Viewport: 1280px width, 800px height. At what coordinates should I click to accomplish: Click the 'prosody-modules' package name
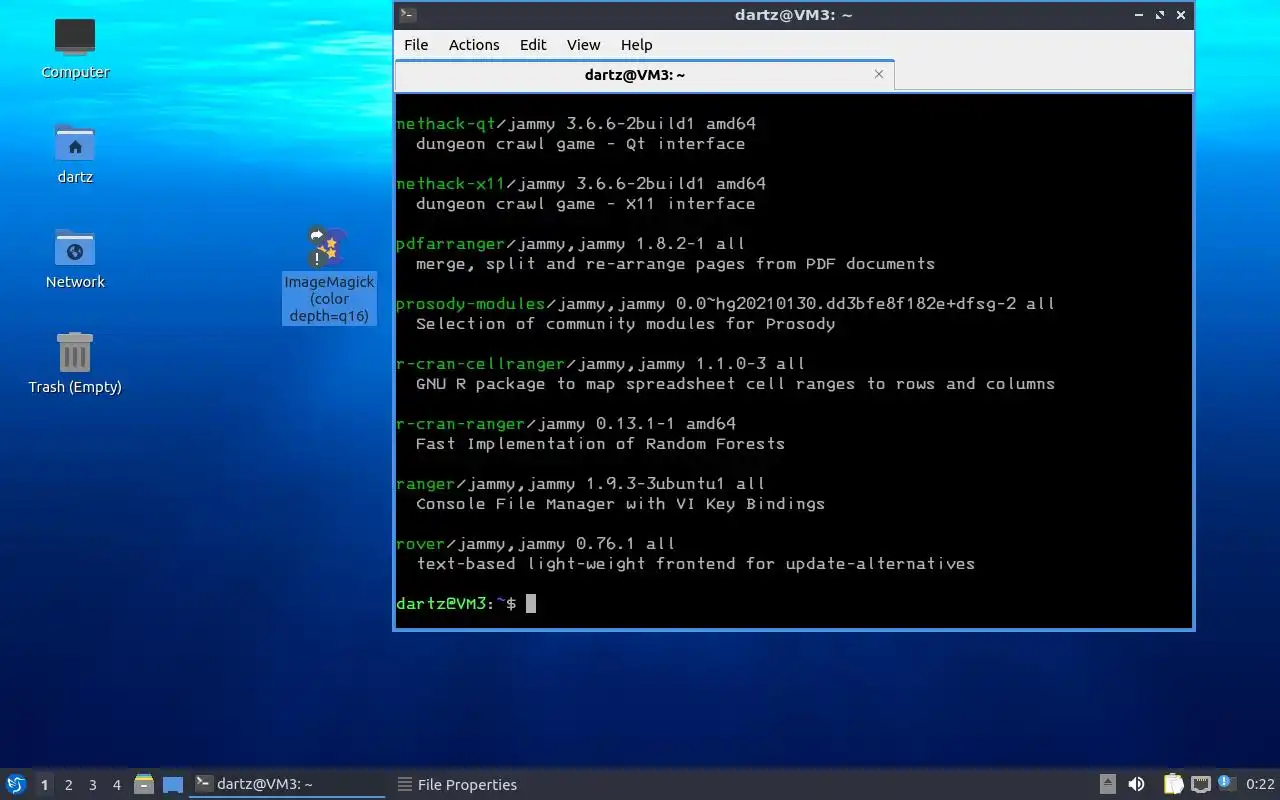click(x=471, y=304)
